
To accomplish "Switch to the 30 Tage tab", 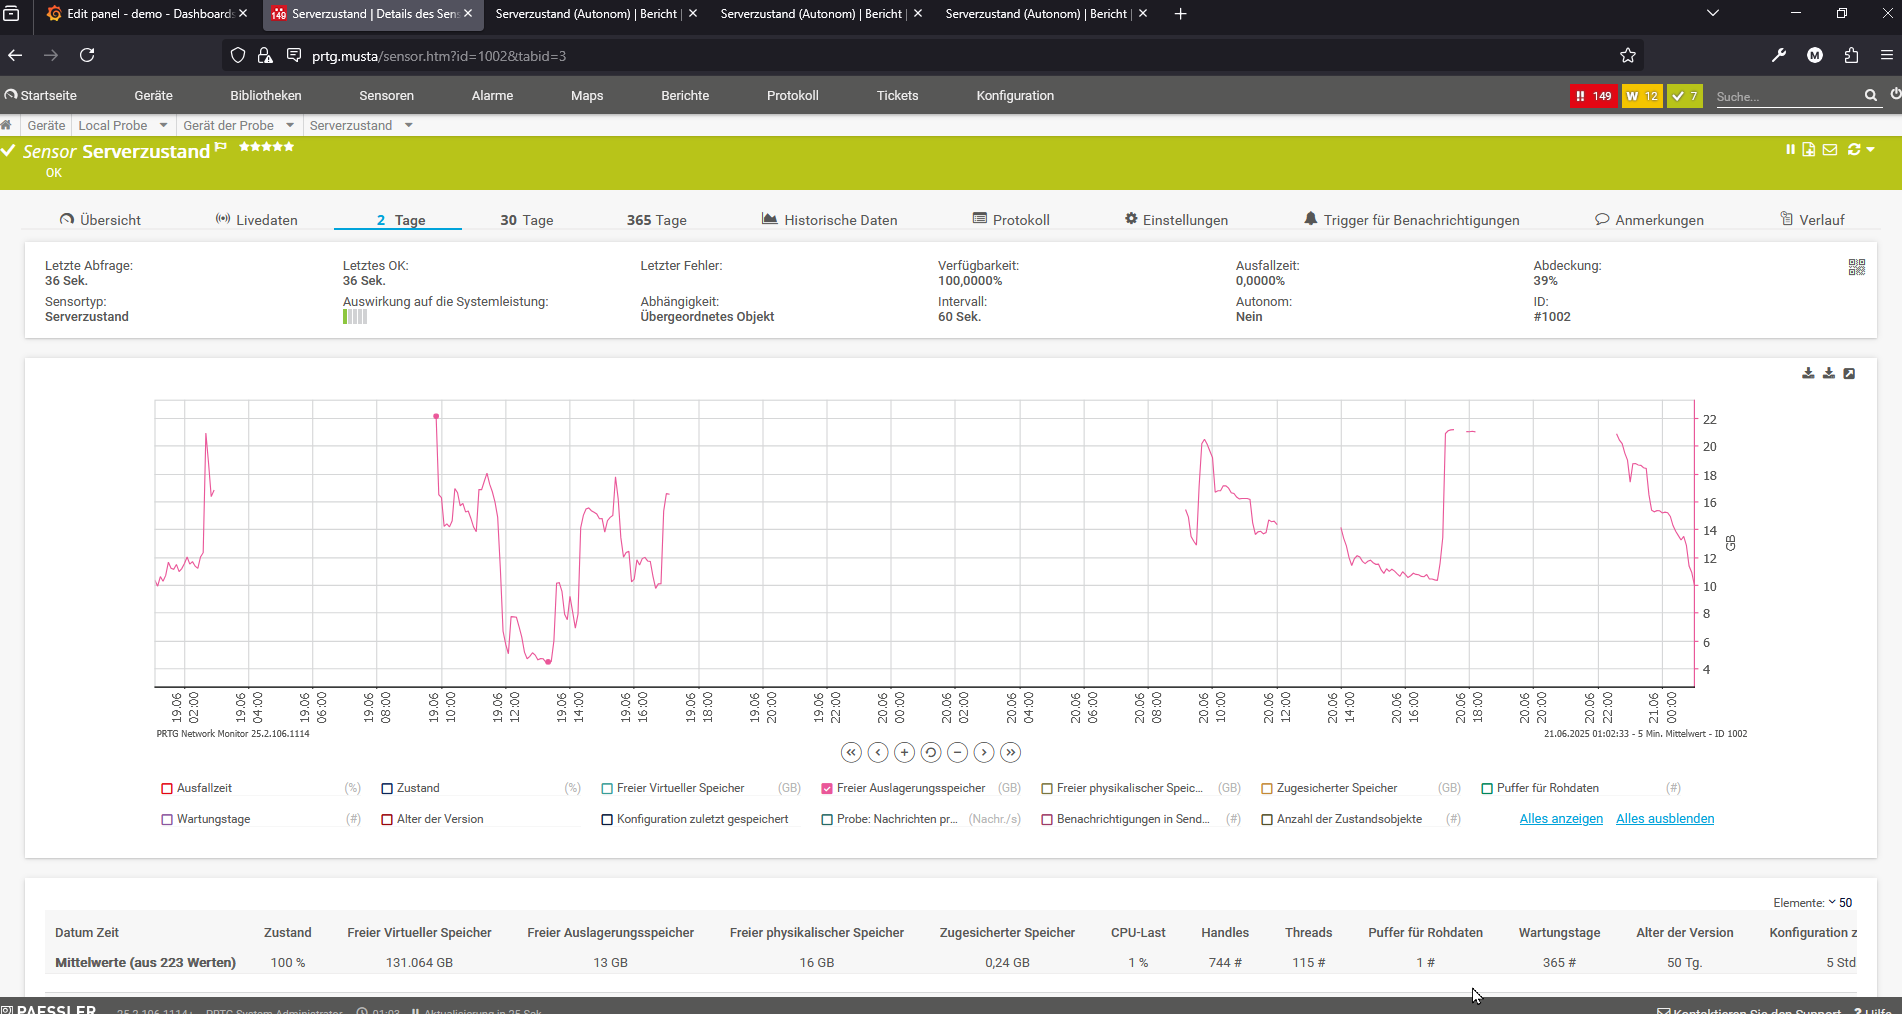I will click(x=527, y=220).
